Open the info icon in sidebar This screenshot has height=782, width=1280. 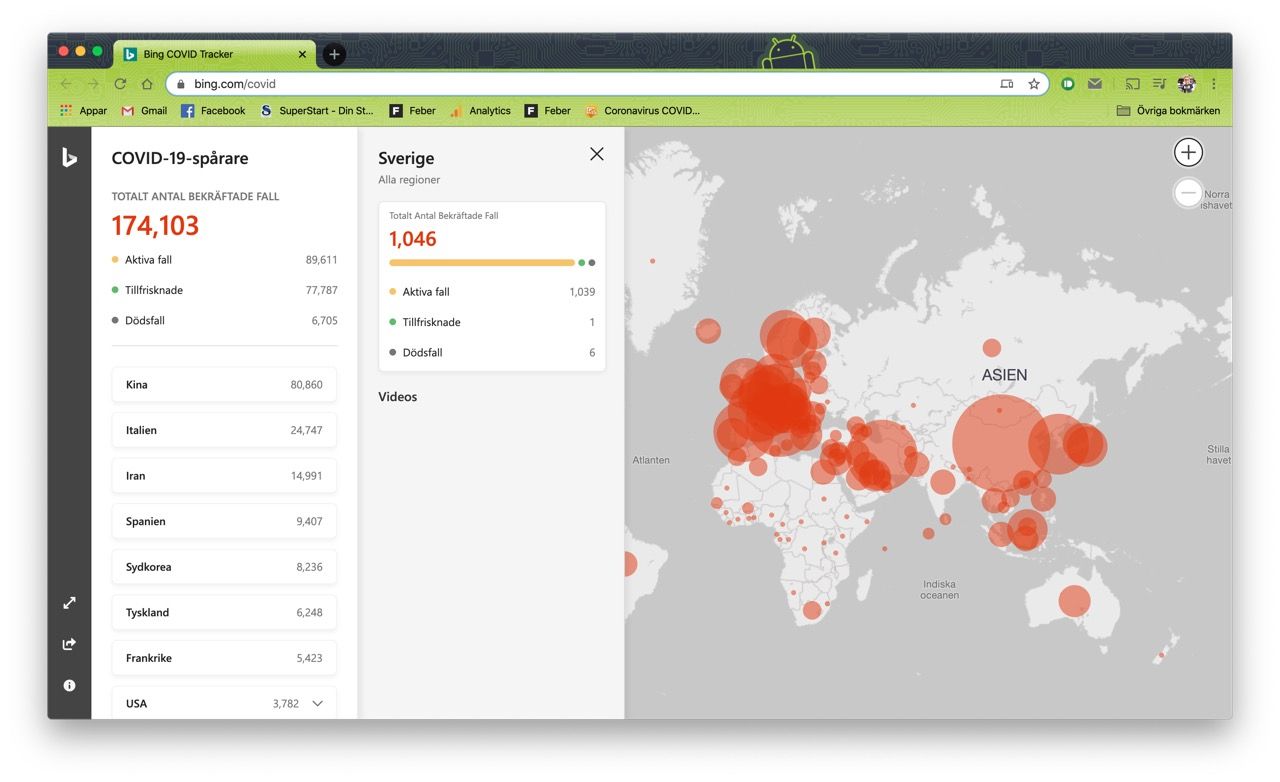click(69, 686)
